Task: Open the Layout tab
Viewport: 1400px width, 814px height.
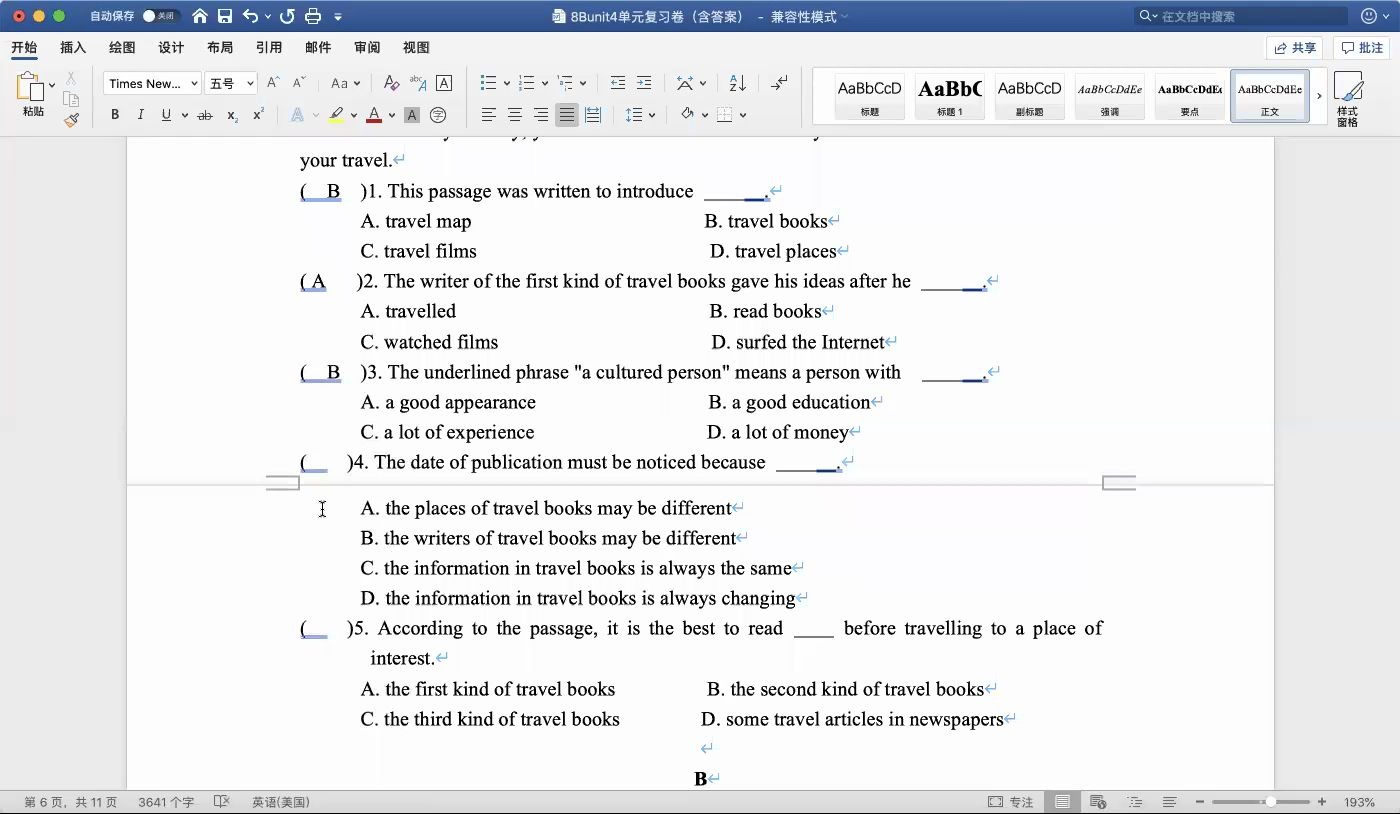Action: coord(220,47)
